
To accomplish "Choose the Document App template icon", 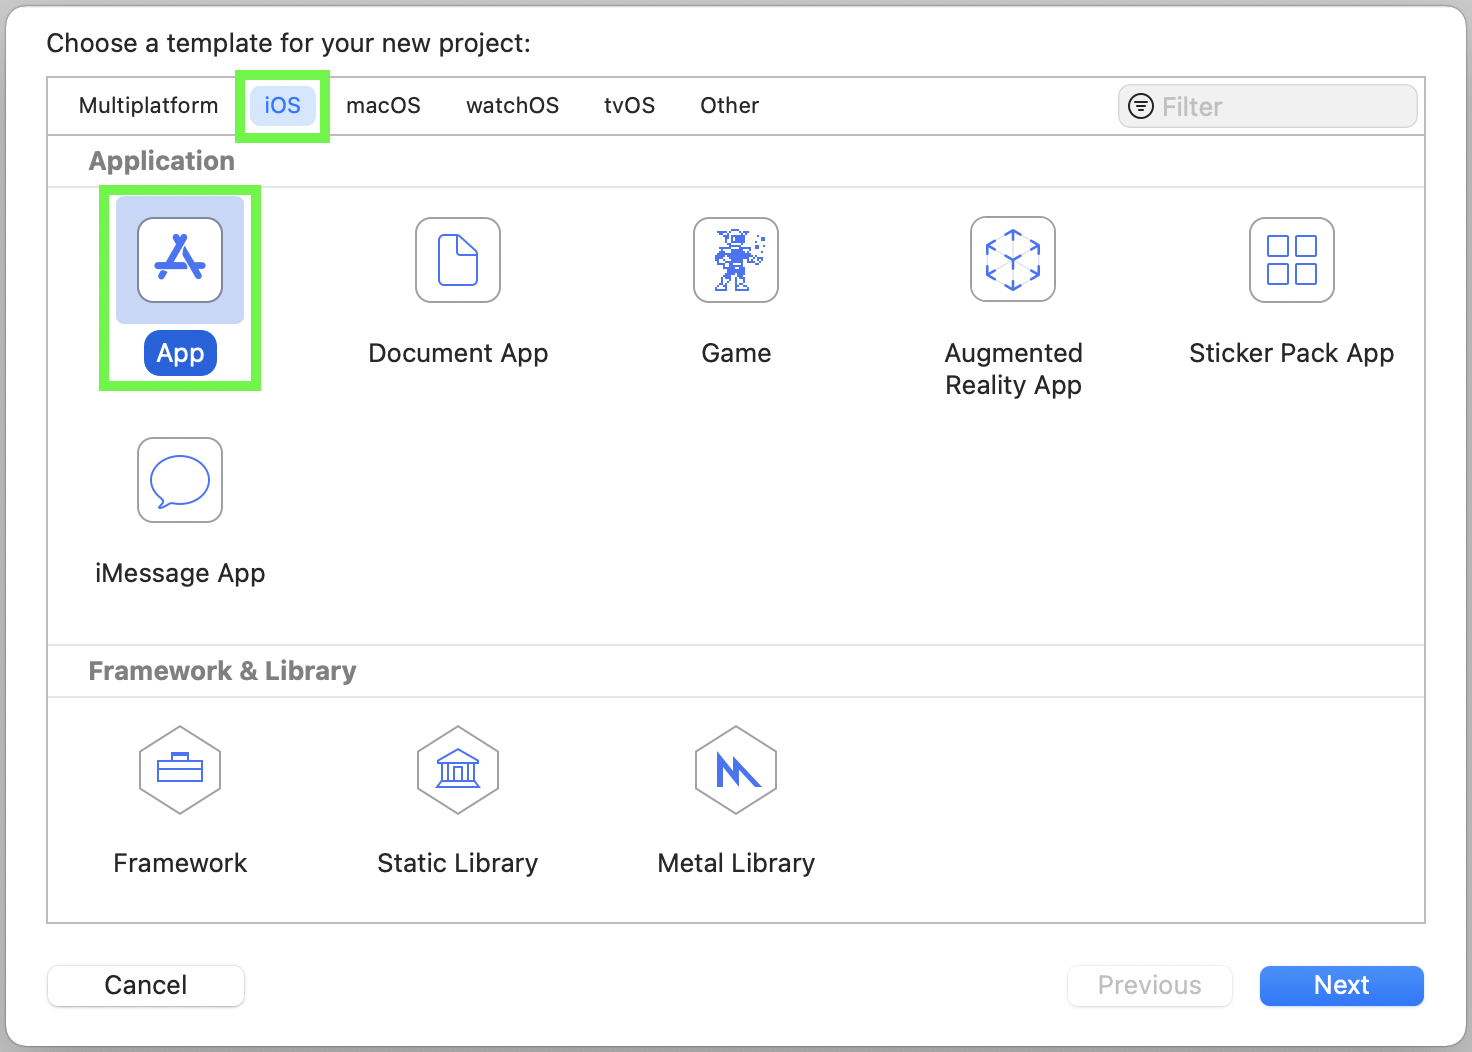I will 458,260.
